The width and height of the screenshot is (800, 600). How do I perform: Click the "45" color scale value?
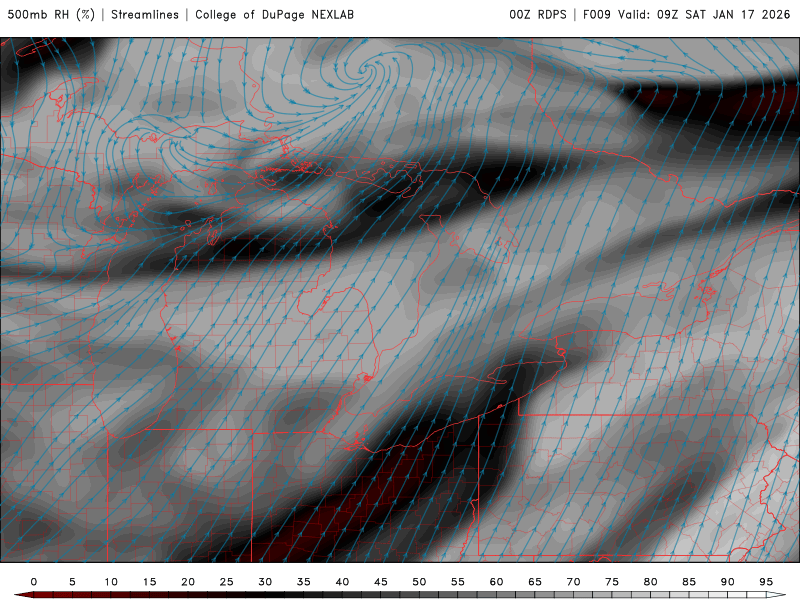coord(381,582)
